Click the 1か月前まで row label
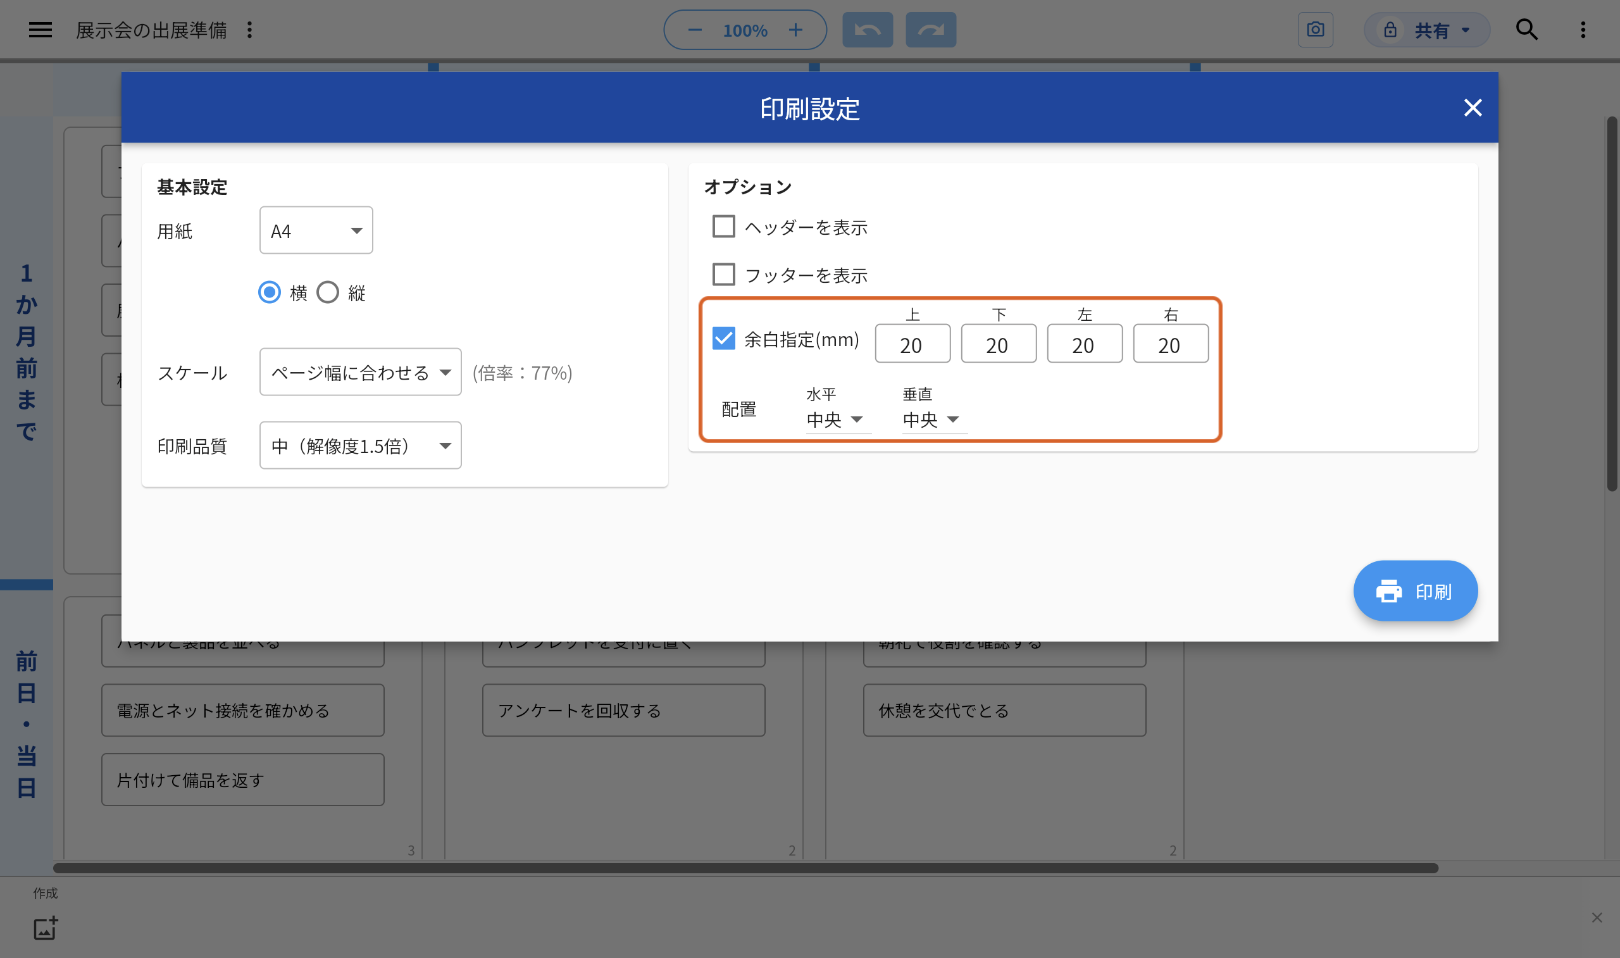 pyautogui.click(x=27, y=352)
